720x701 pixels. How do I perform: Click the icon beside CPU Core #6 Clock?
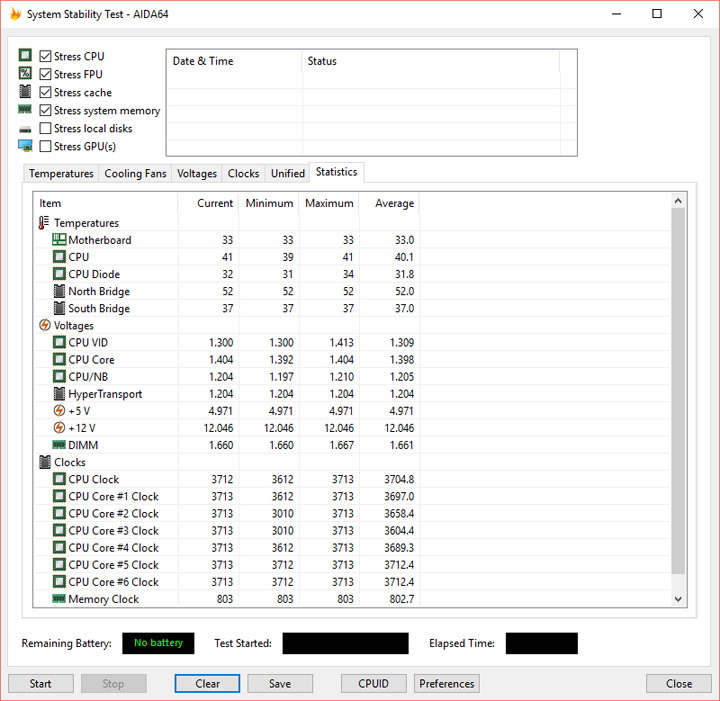pos(59,582)
